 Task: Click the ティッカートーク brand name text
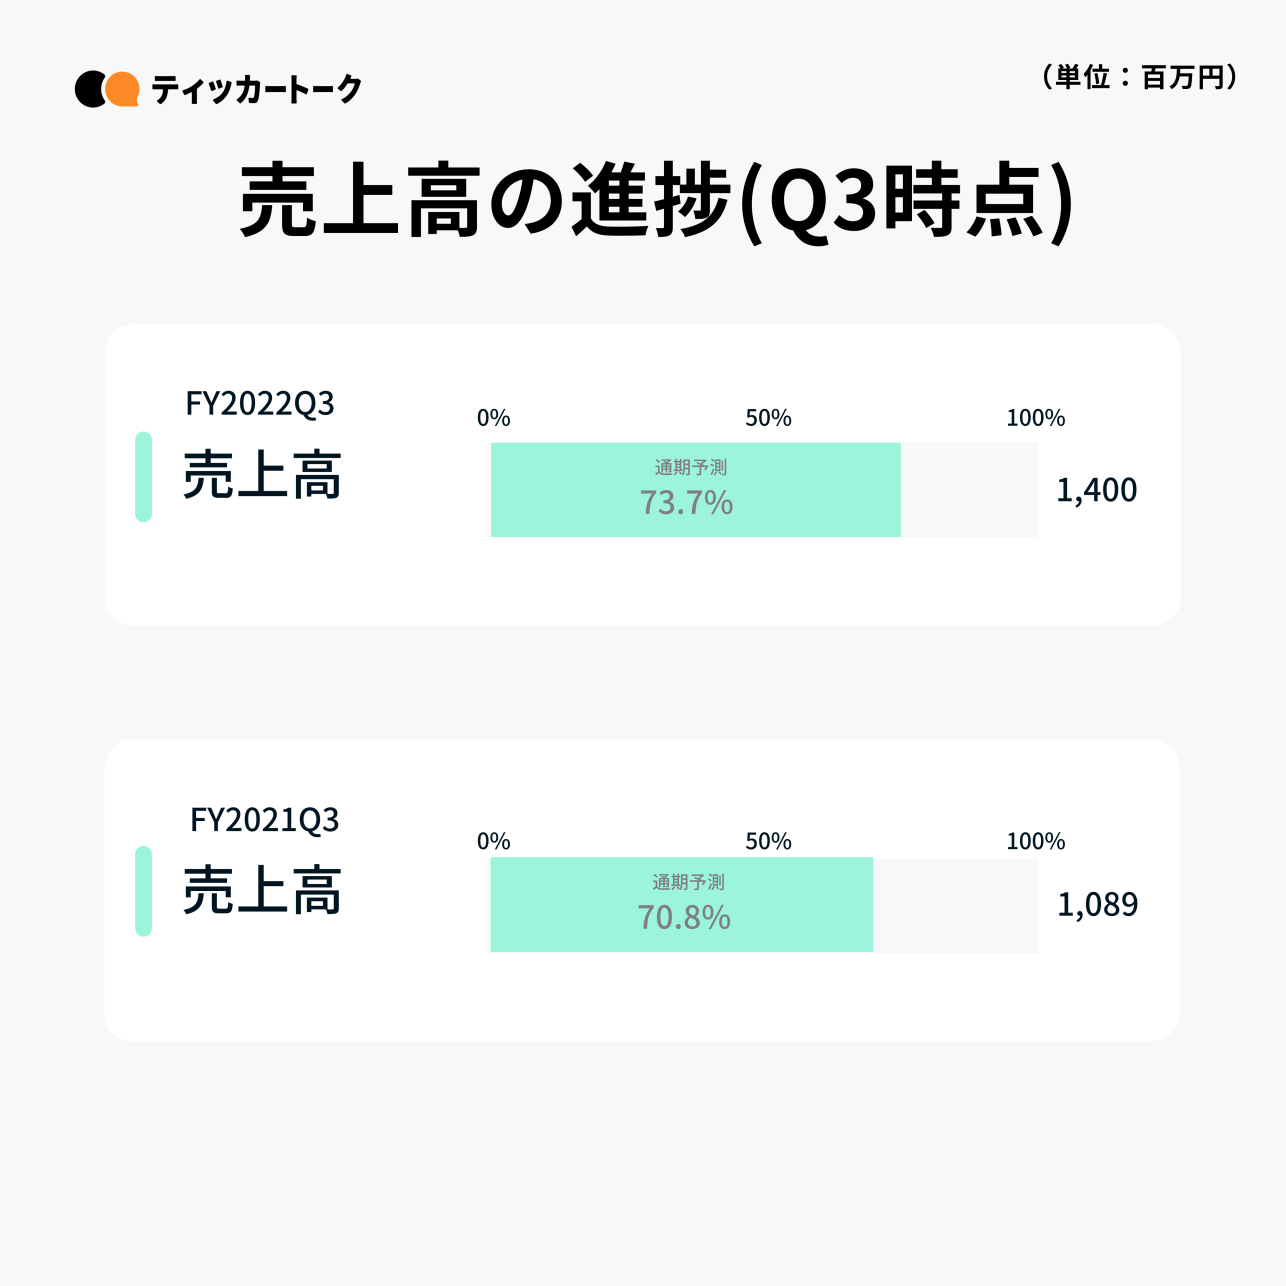[x=256, y=90]
